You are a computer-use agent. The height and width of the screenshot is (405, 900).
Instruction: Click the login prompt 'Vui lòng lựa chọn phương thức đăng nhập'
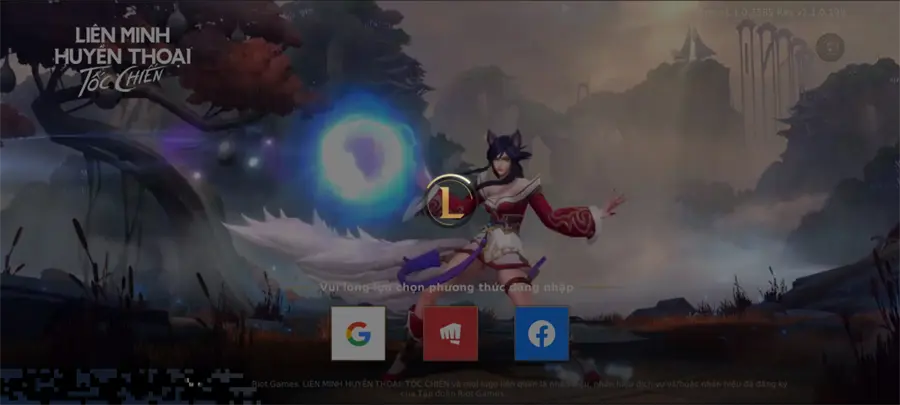click(447, 287)
